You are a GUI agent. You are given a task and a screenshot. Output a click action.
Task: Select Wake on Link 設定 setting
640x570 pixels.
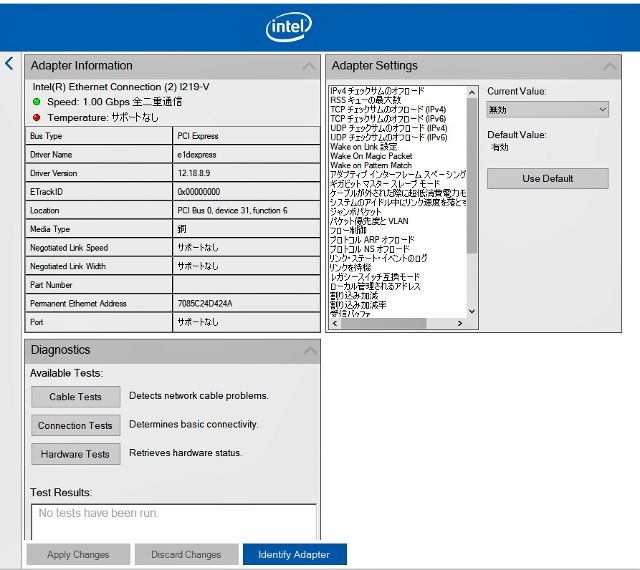(364, 147)
